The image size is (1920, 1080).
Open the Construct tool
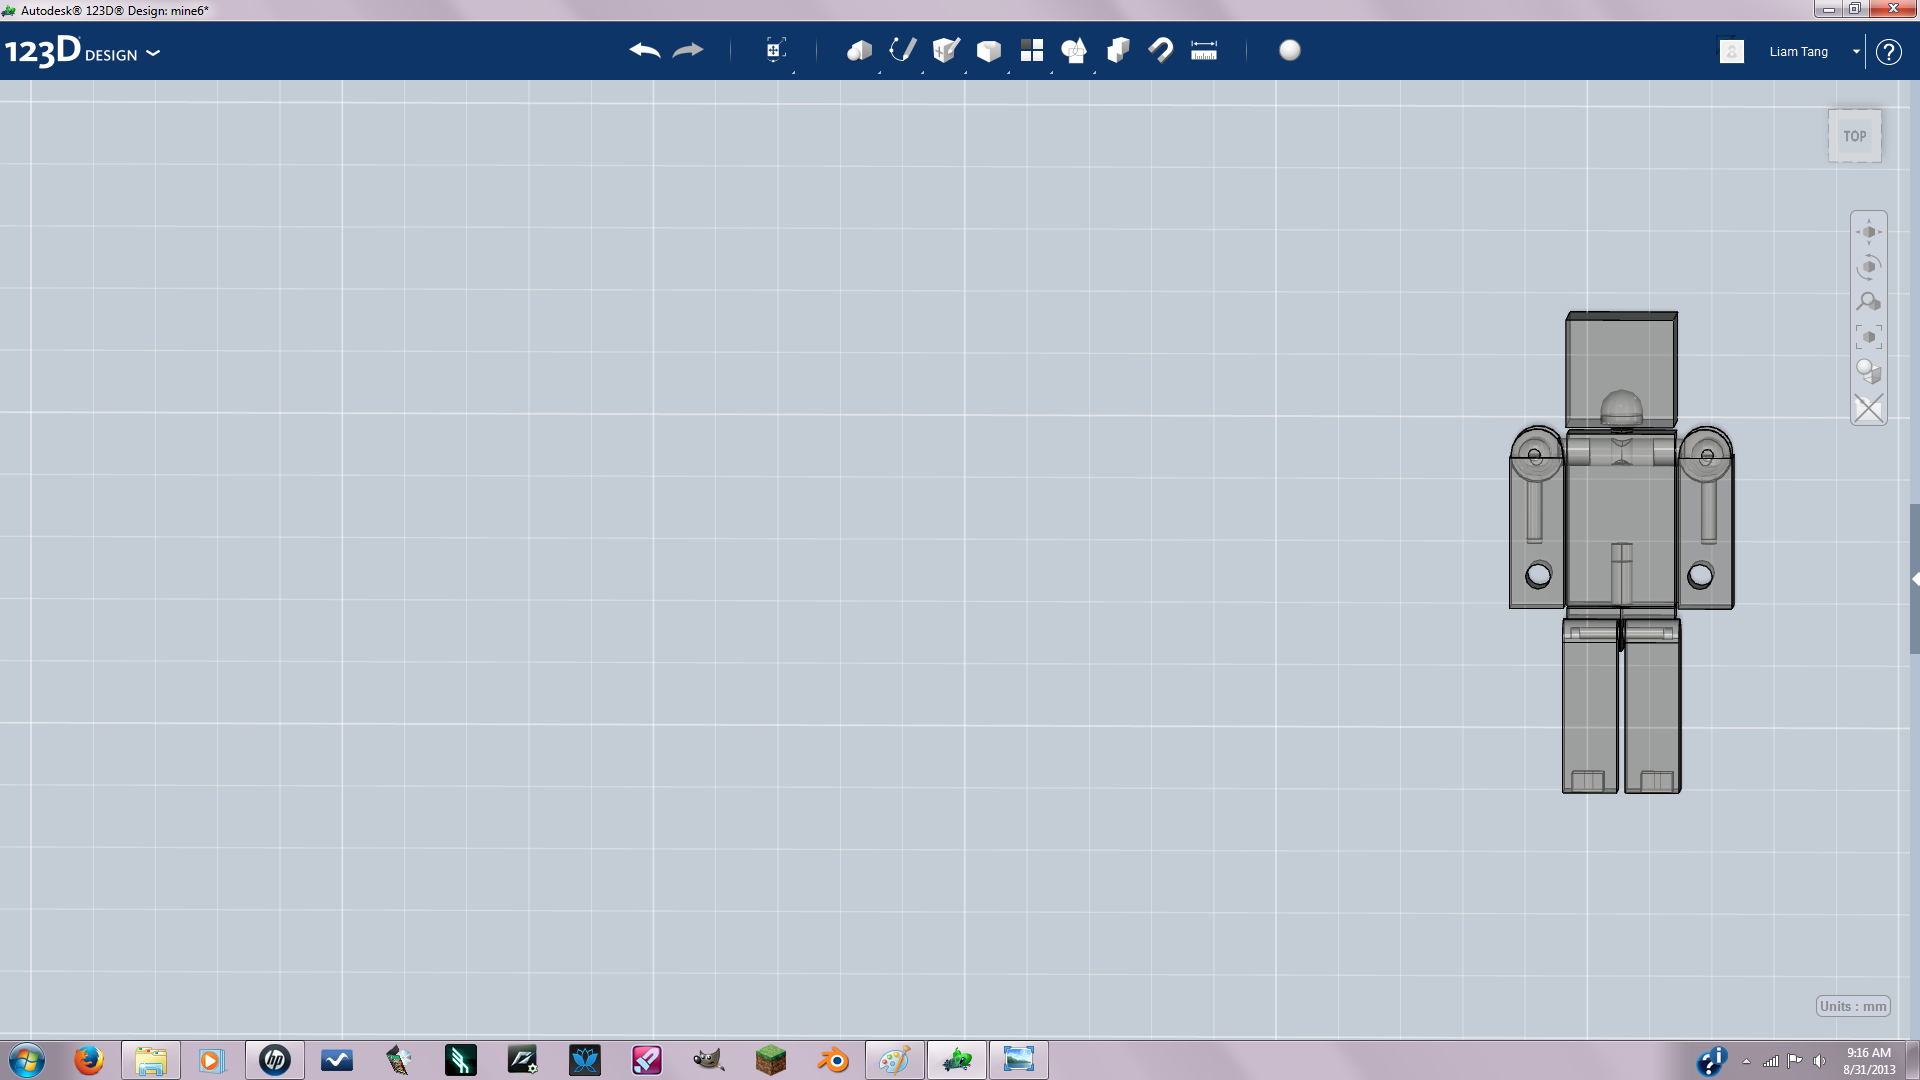pyautogui.click(x=945, y=50)
